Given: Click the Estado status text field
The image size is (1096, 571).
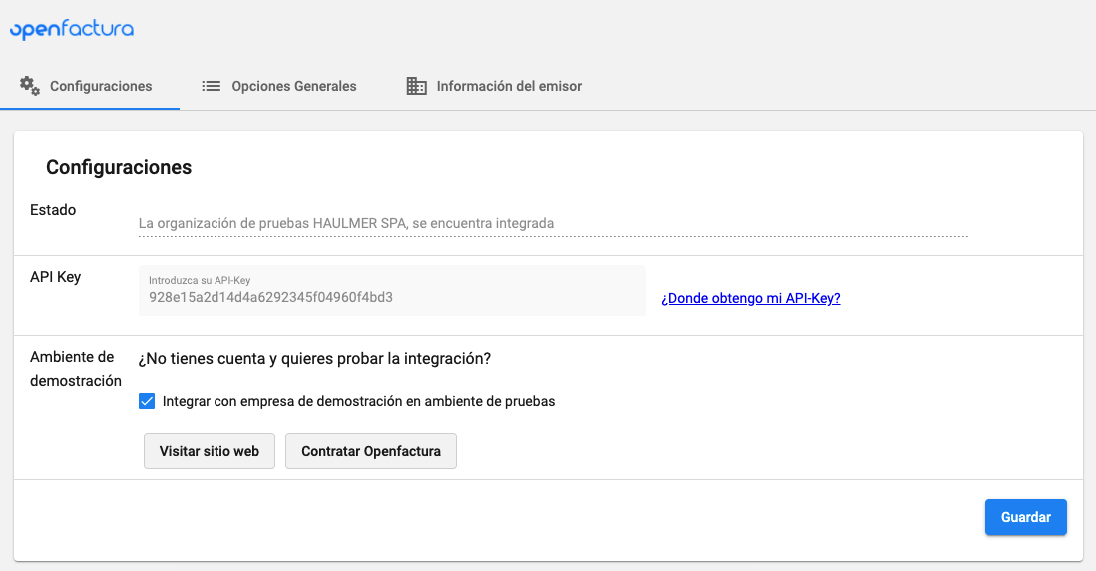Looking at the screenshot, I should point(553,224).
